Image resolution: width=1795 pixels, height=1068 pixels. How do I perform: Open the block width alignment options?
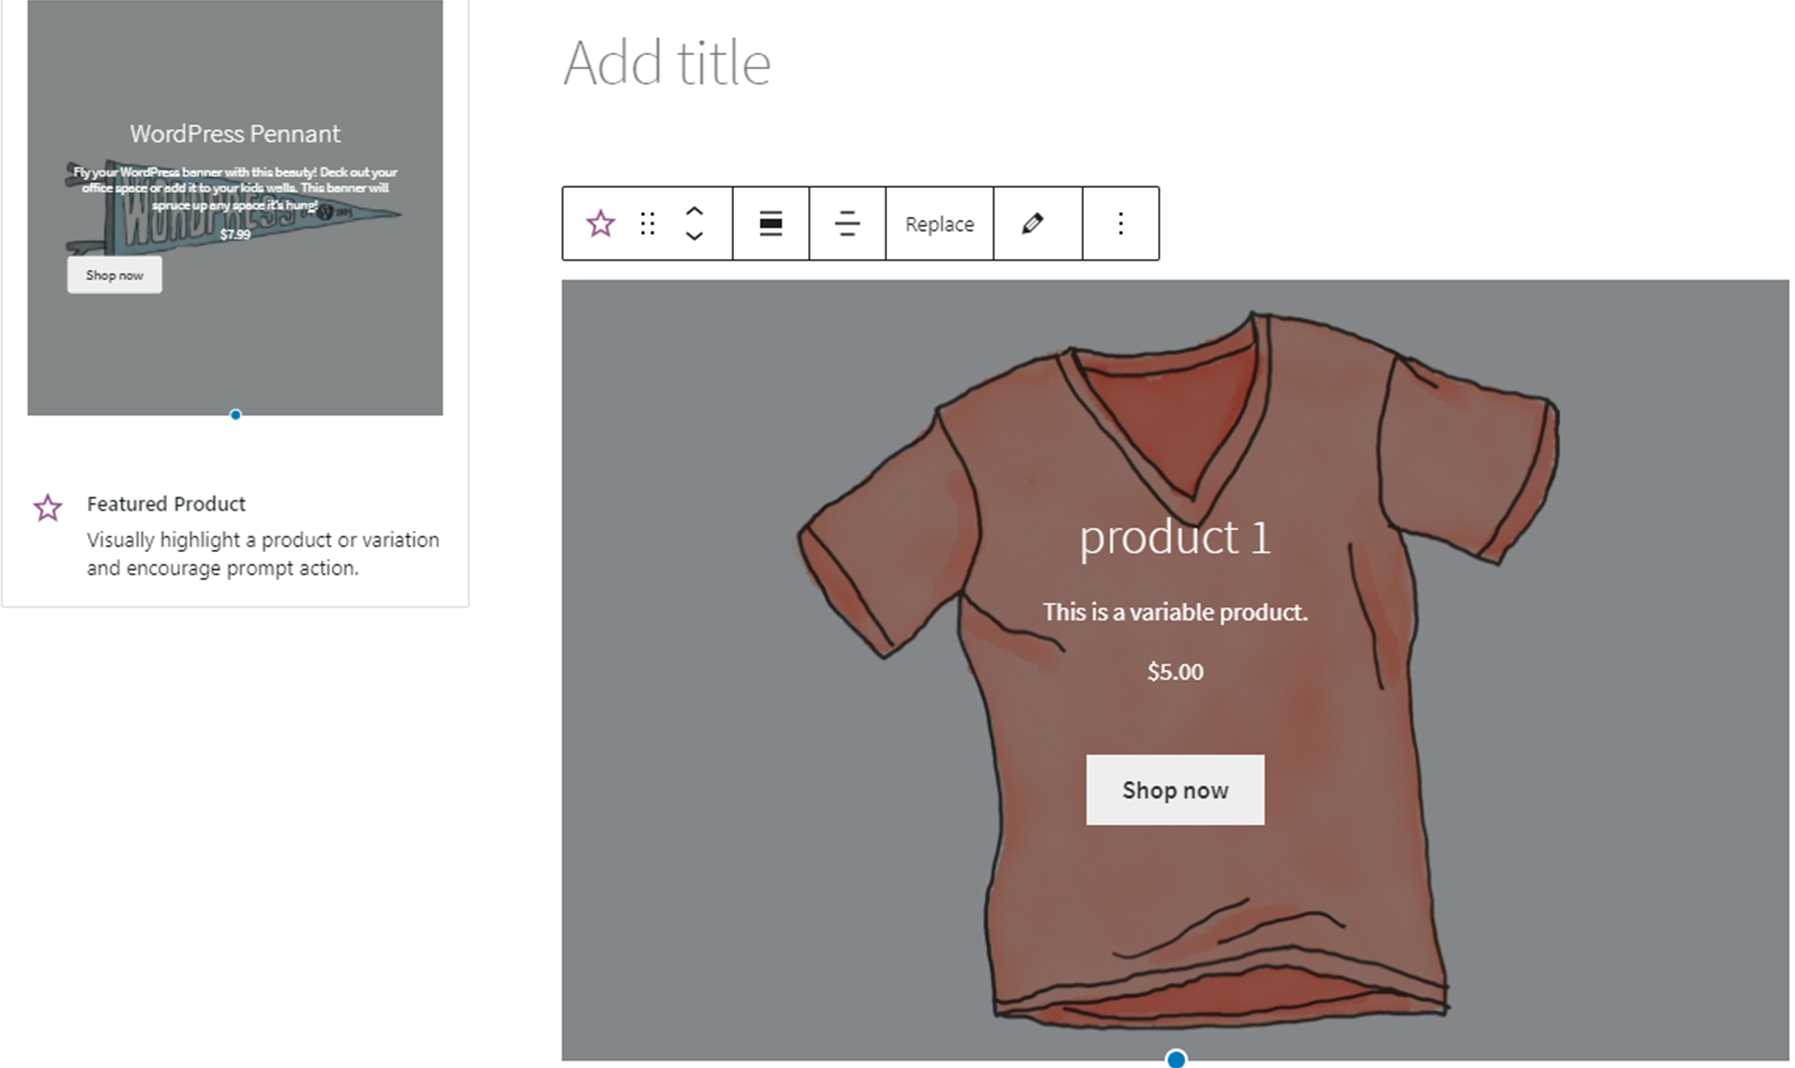point(771,223)
